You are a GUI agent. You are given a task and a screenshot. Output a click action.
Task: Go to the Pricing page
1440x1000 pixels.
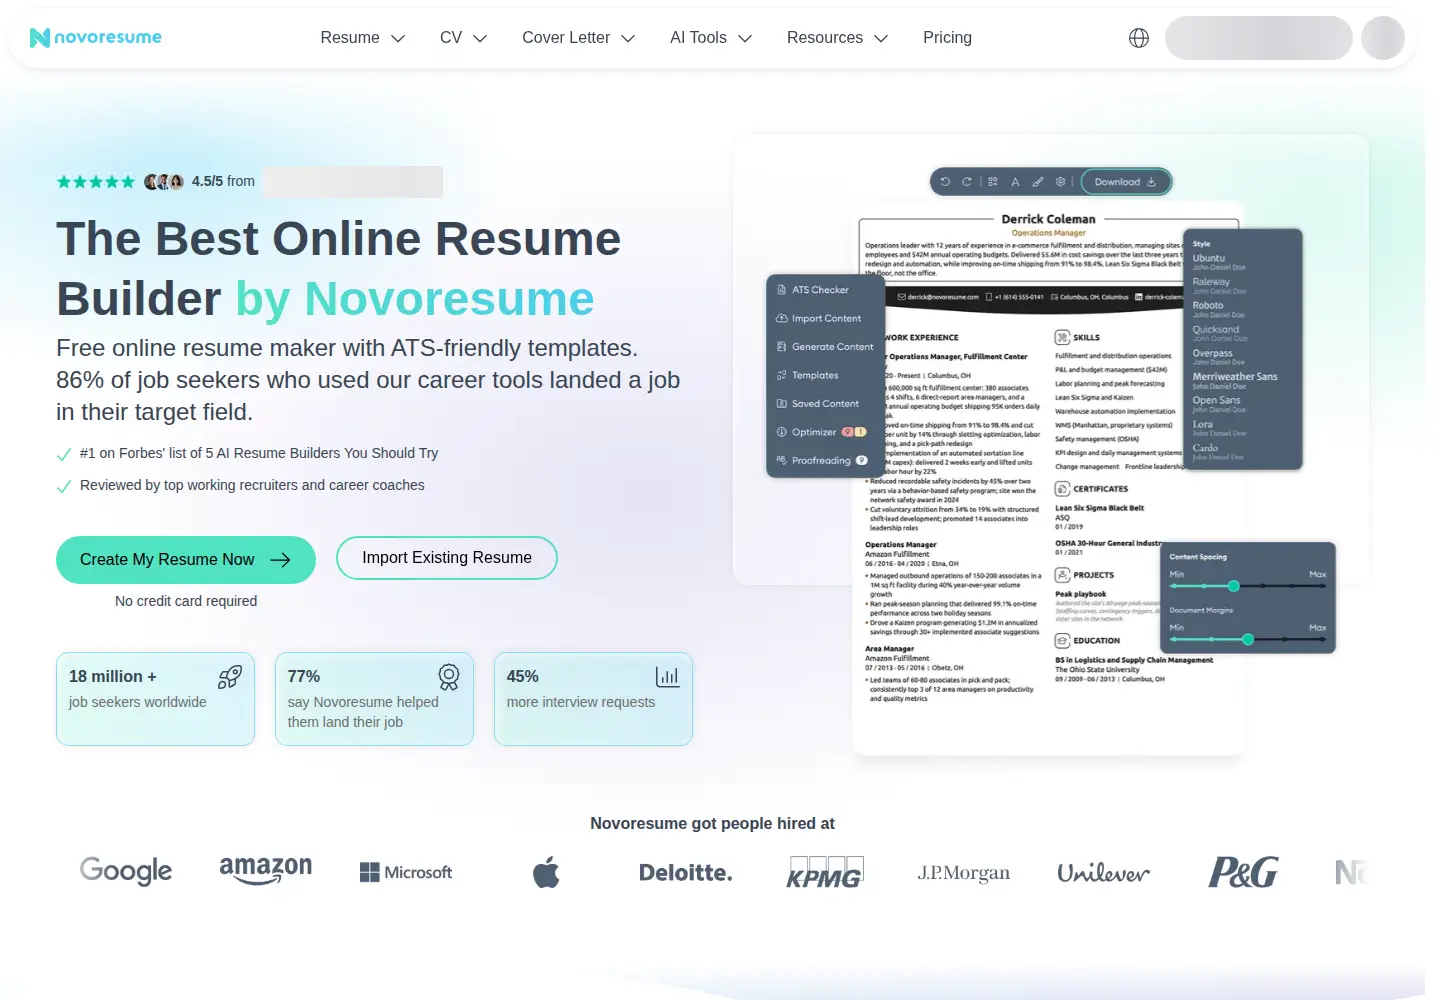tap(947, 38)
